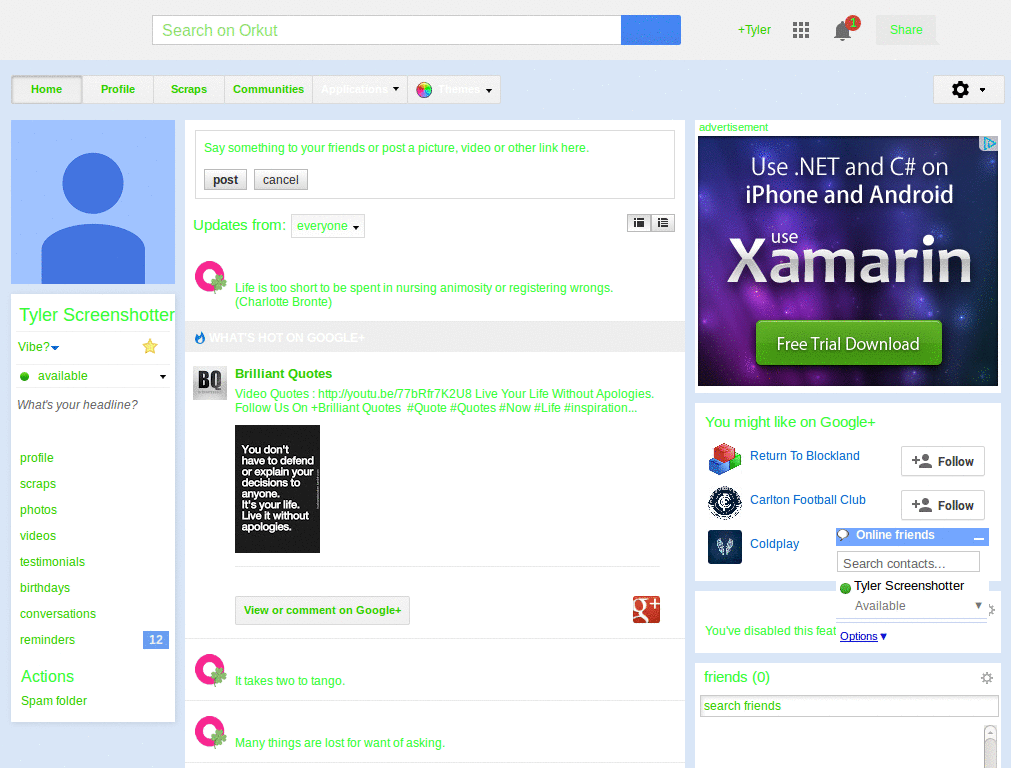Viewport: 1024px width, 768px height.
Task: Click Tyler Screenshotter in Online friends
Action: pyautogui.click(x=908, y=586)
